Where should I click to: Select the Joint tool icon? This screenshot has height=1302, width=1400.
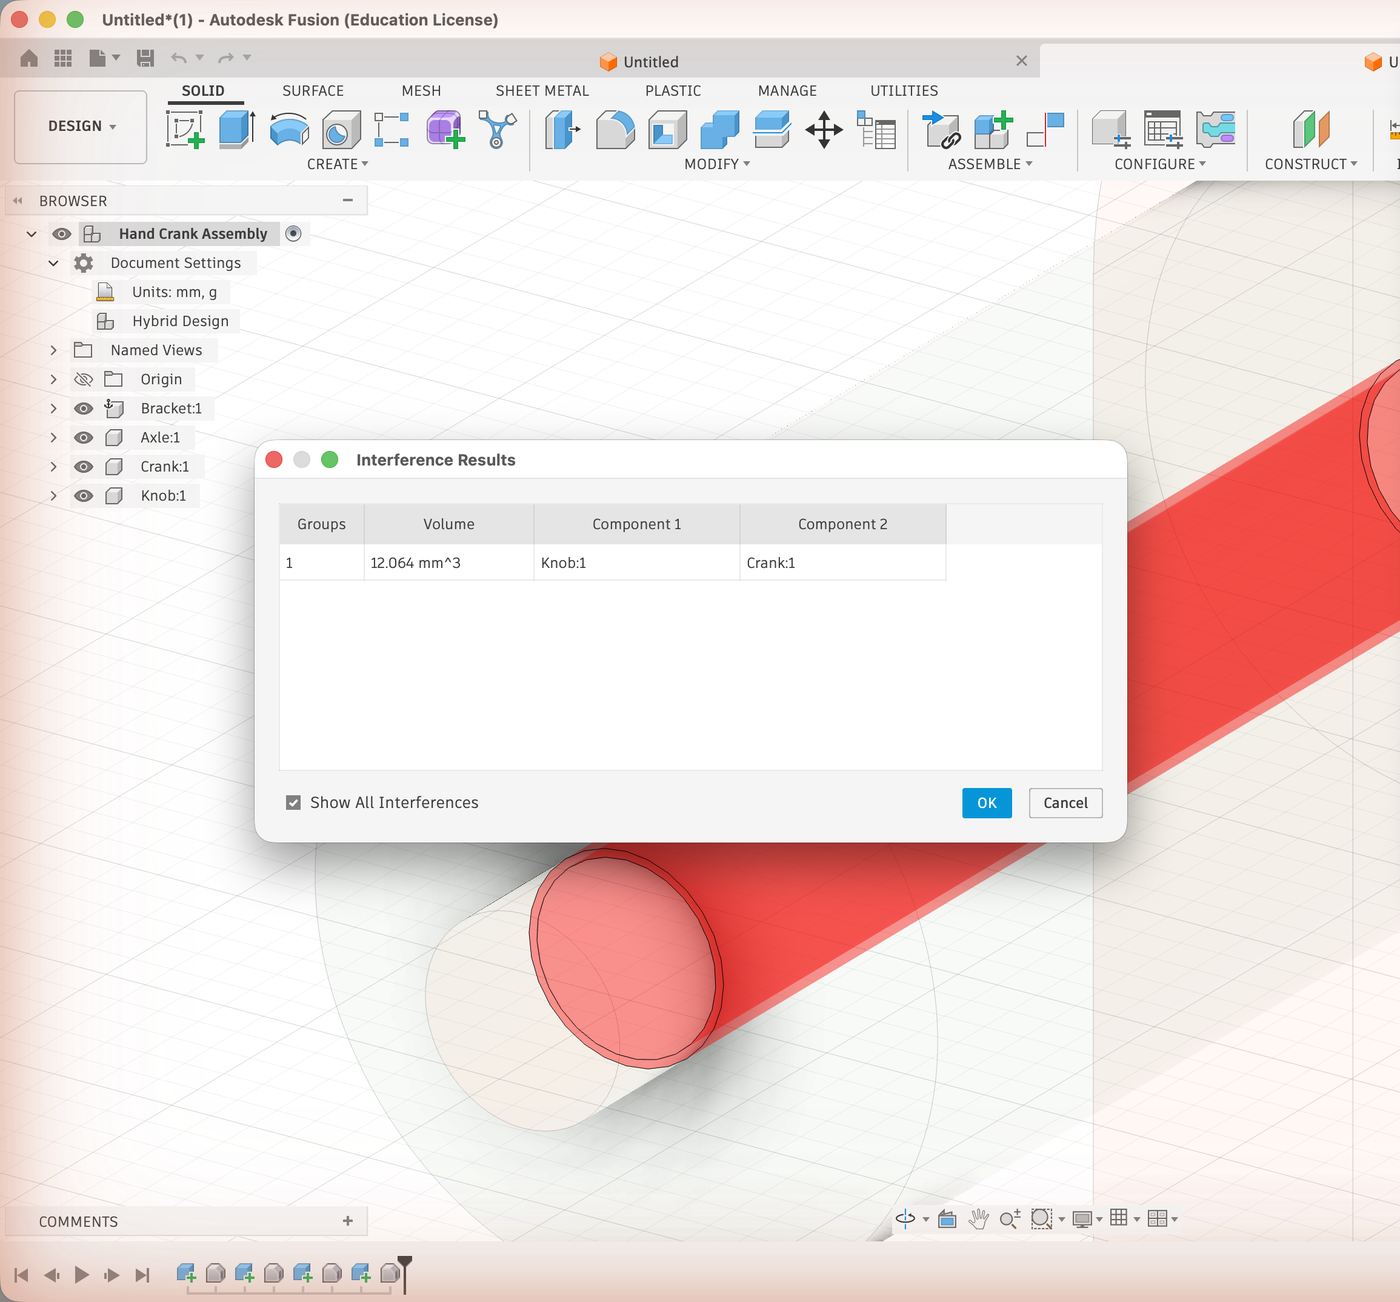coord(1045,130)
